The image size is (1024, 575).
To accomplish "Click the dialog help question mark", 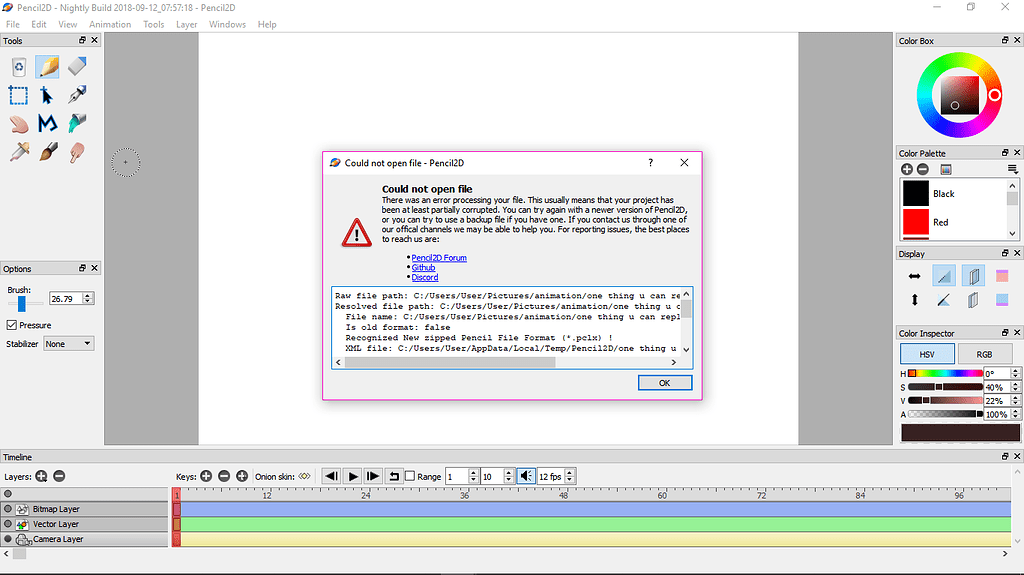I will click(x=650, y=163).
